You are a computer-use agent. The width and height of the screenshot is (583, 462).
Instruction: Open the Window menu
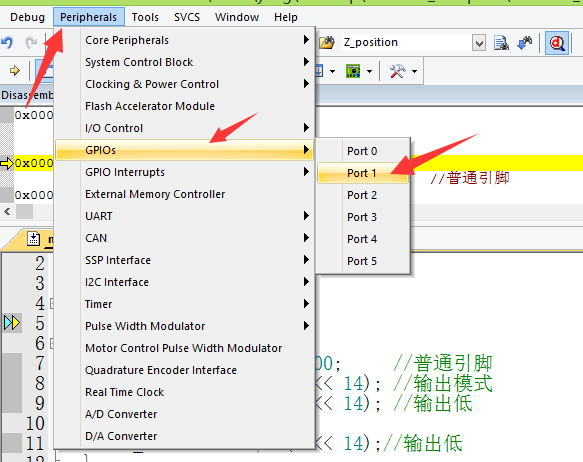coord(237,17)
